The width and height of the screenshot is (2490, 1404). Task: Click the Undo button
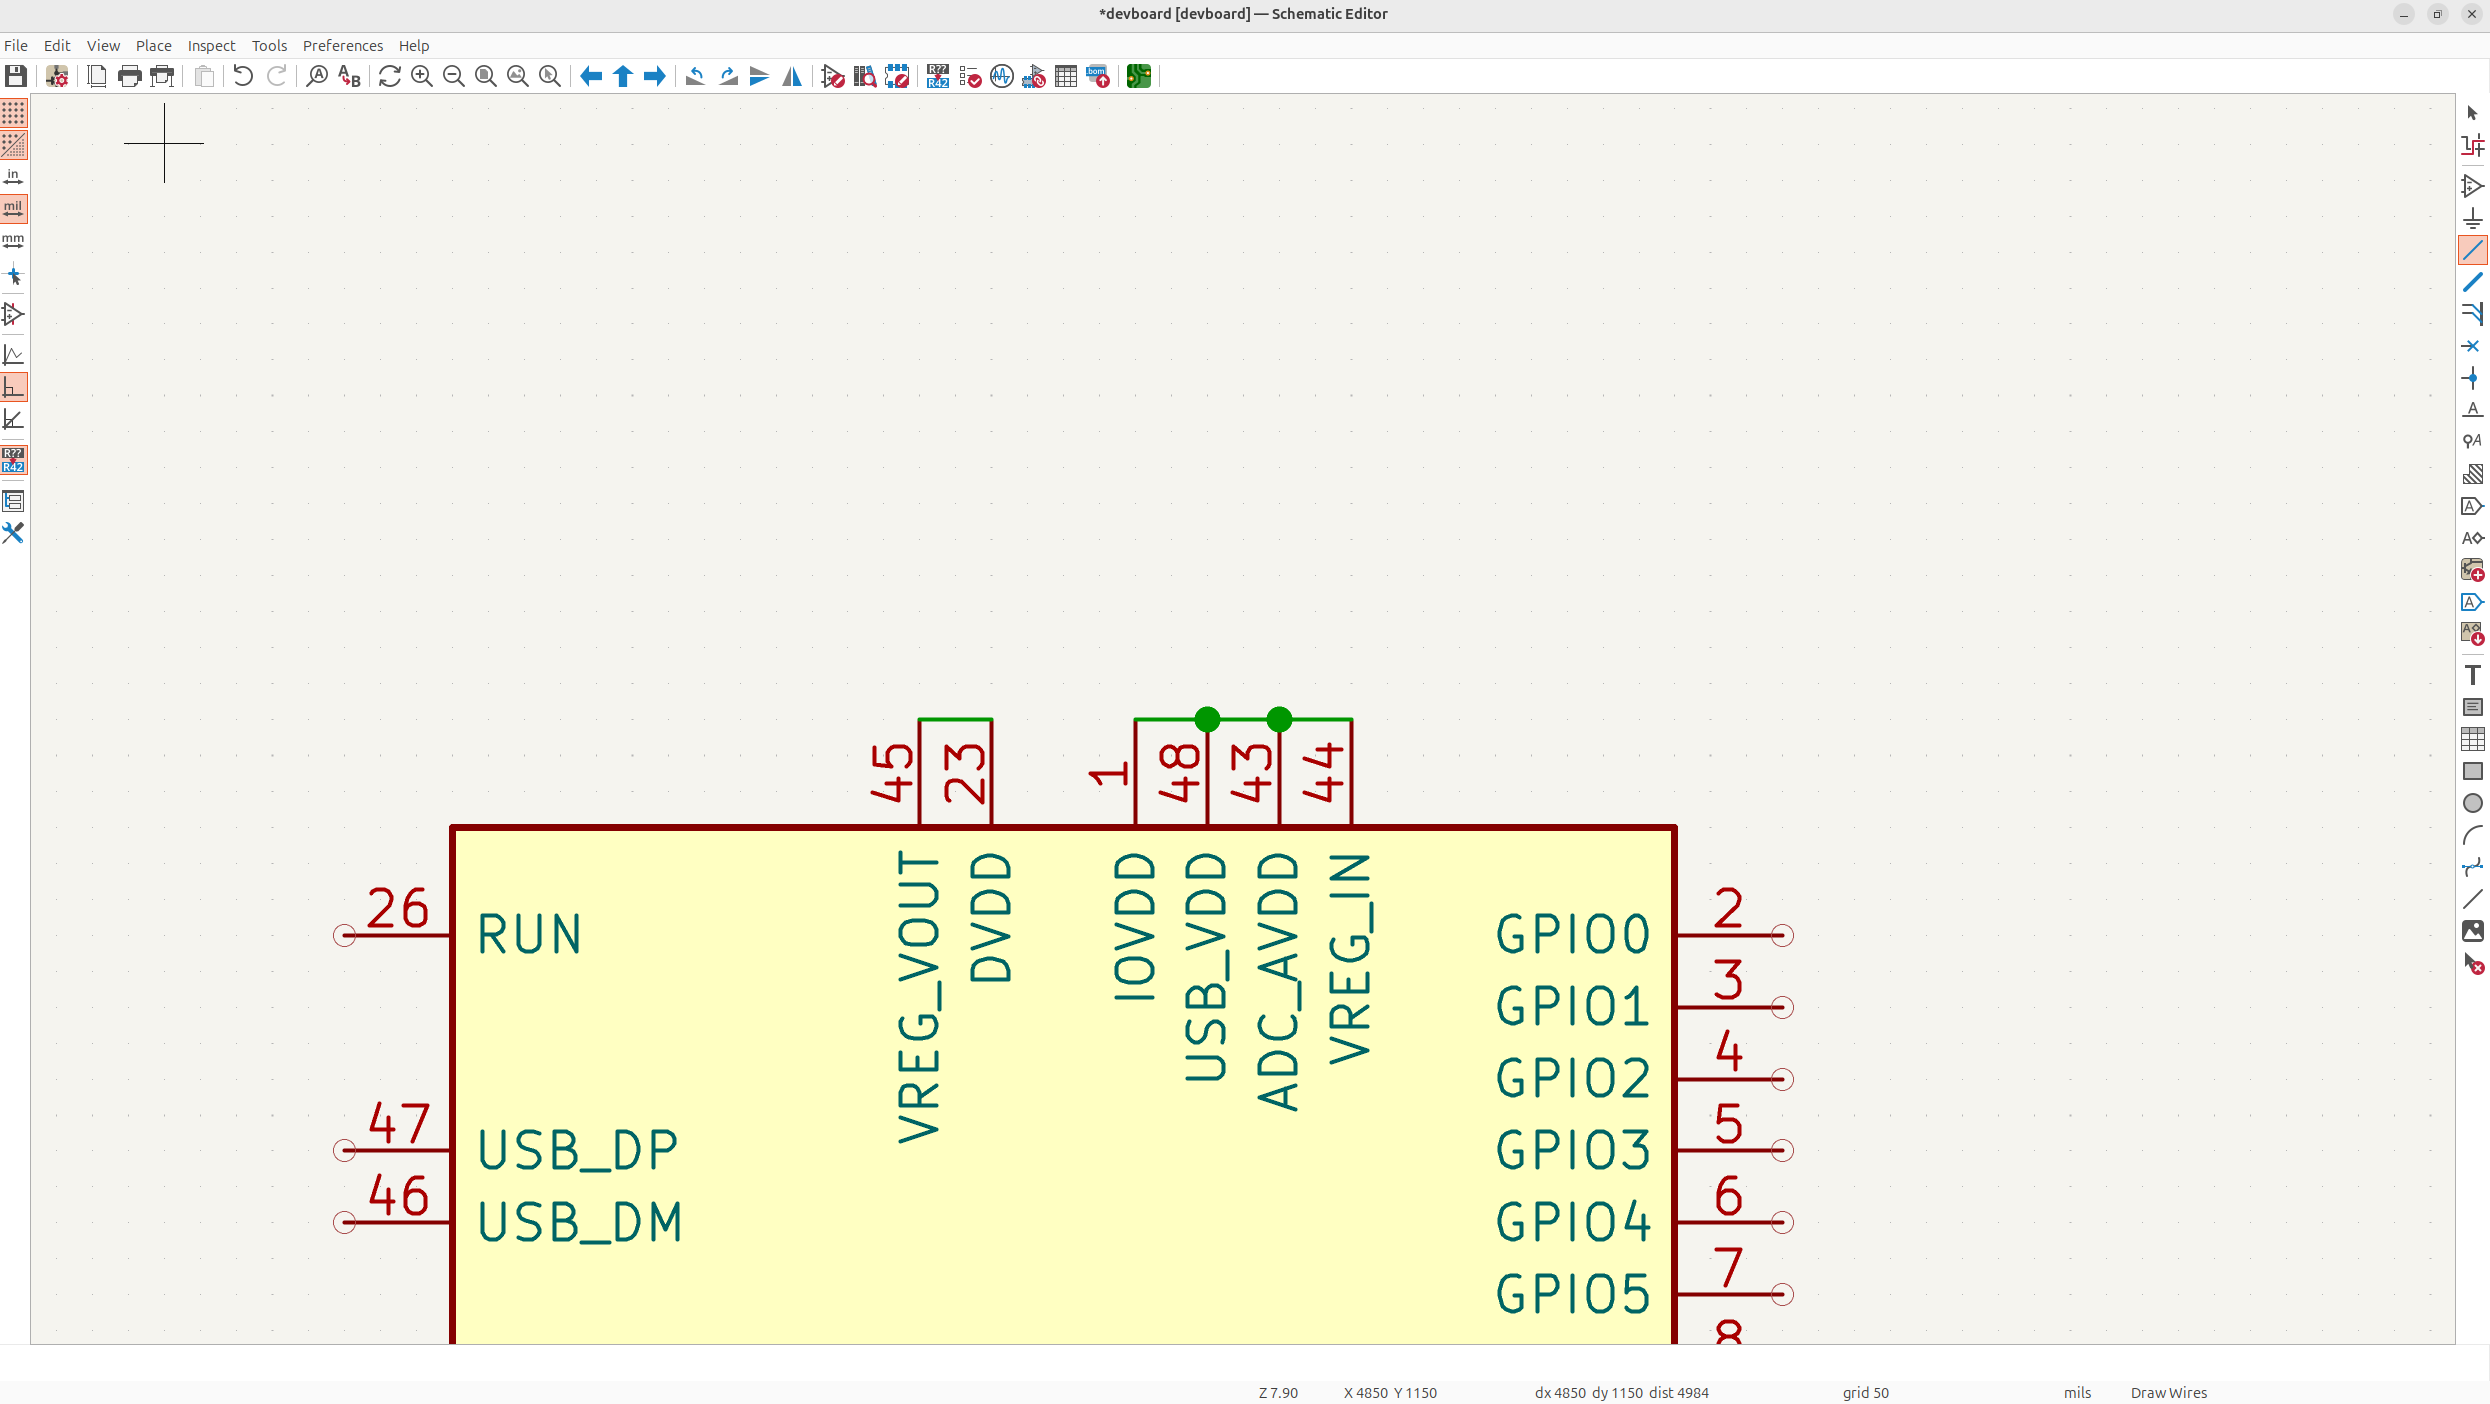coord(243,76)
